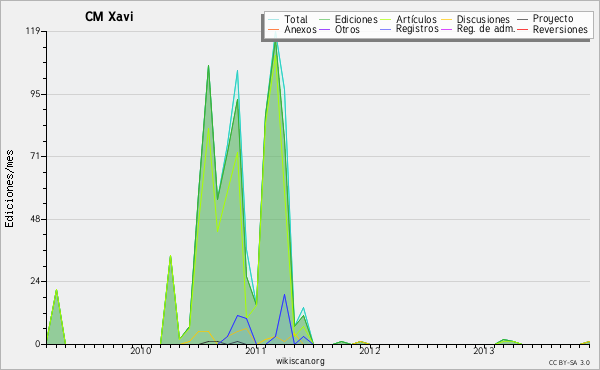
Task: Click the 2011 x-axis label
Action: click(255, 351)
